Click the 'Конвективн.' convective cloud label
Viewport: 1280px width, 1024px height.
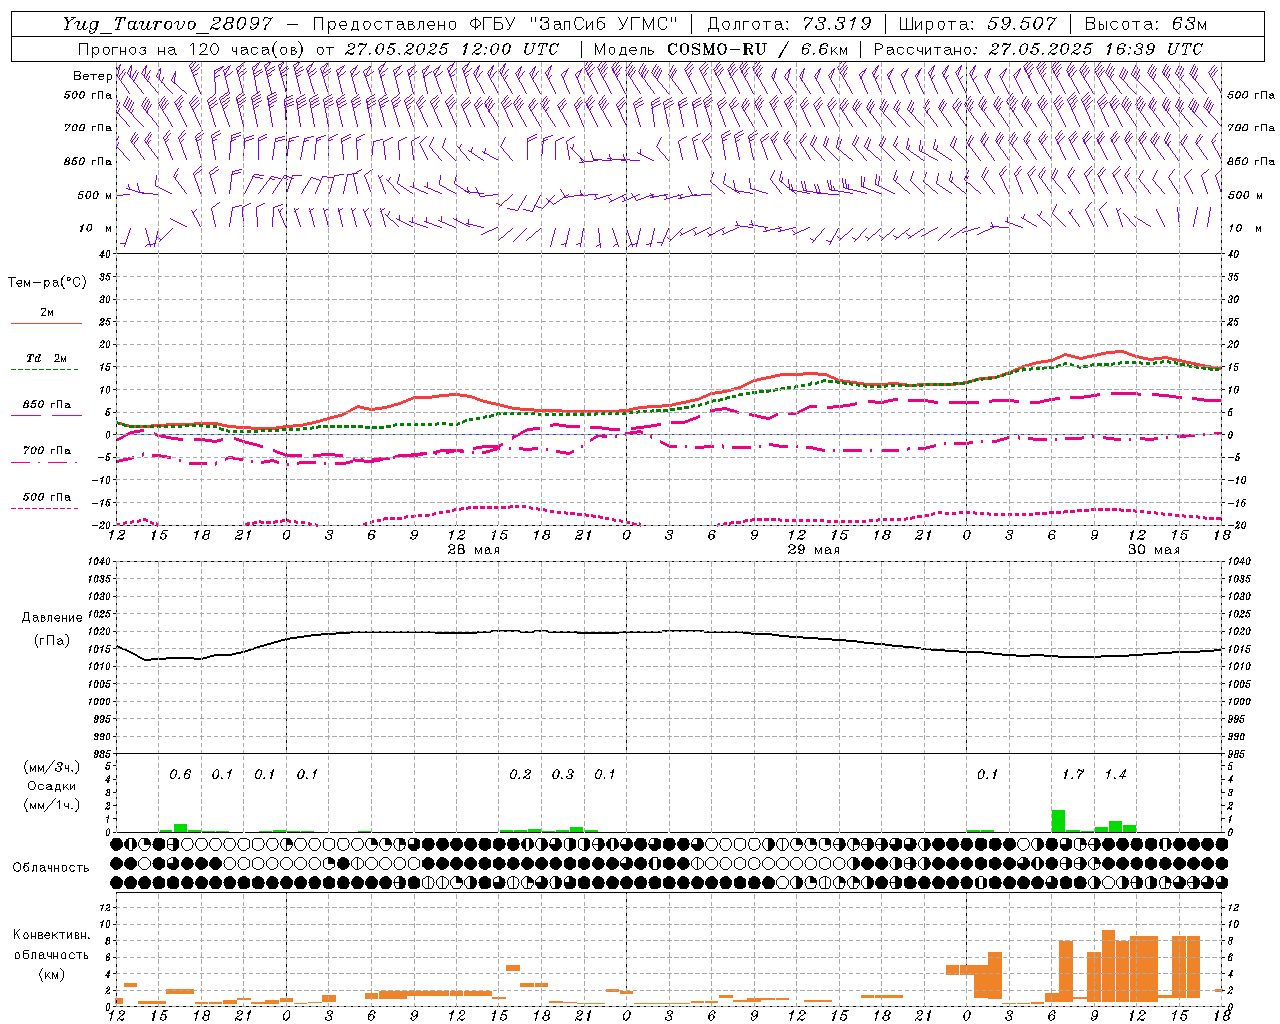pyautogui.click(x=52, y=935)
